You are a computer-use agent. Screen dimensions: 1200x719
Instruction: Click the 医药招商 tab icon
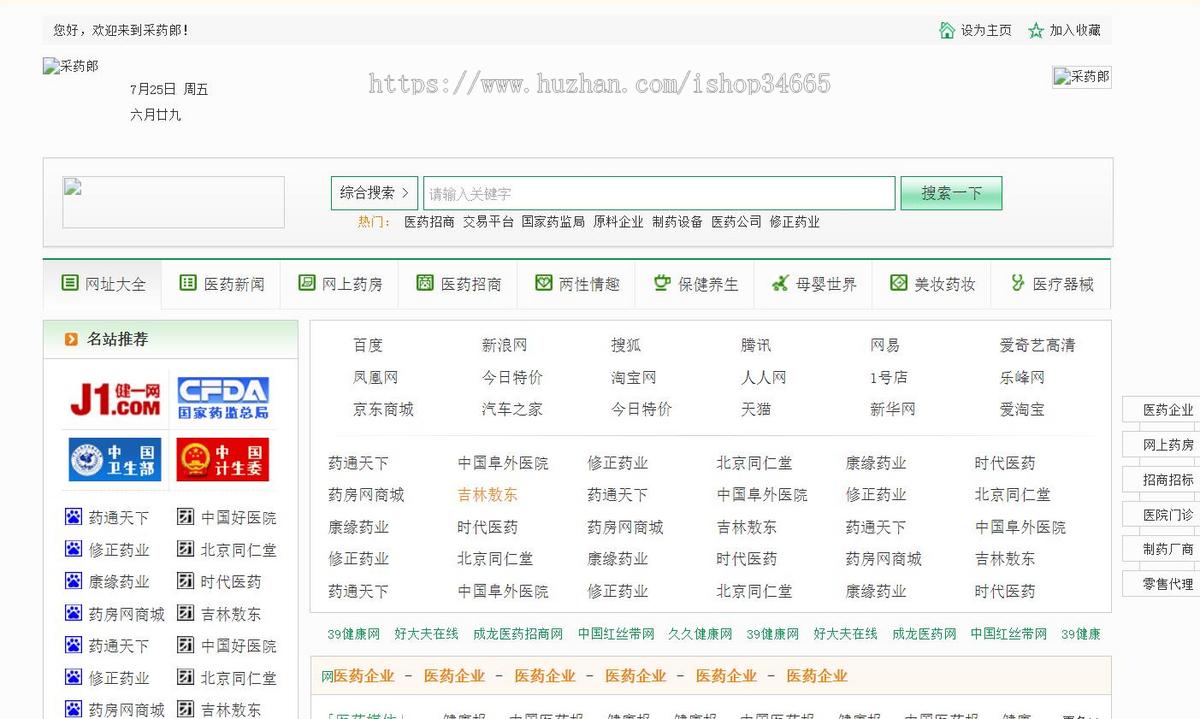coord(424,283)
